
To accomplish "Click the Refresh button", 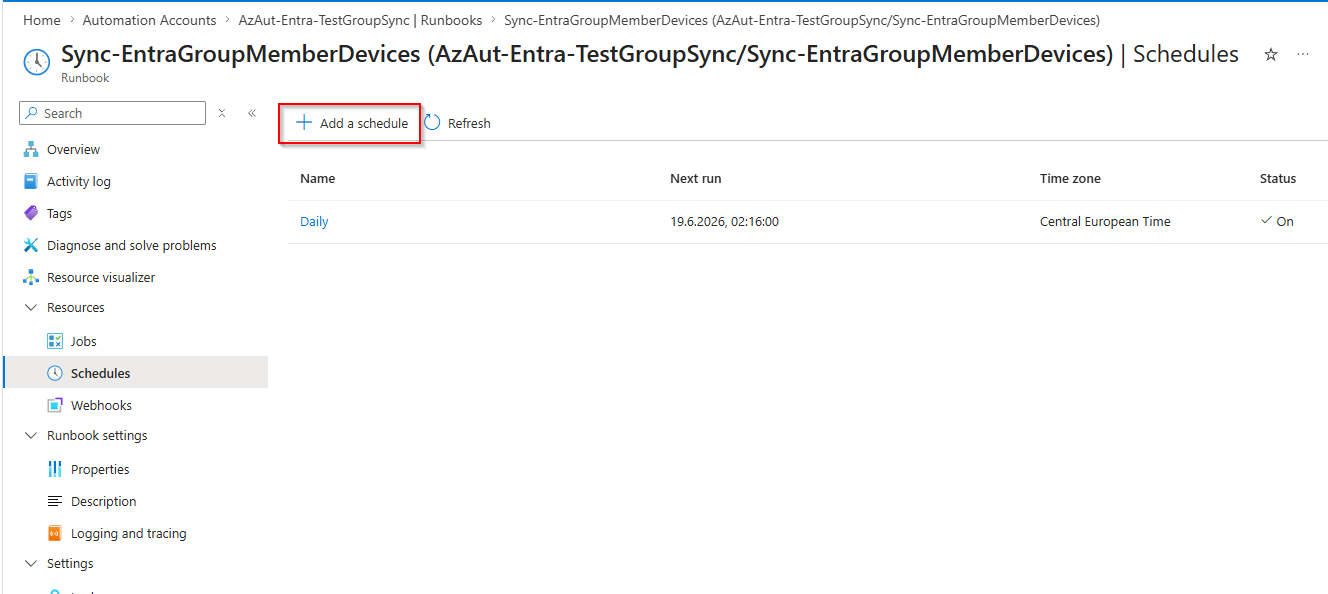I will pyautogui.click(x=457, y=123).
